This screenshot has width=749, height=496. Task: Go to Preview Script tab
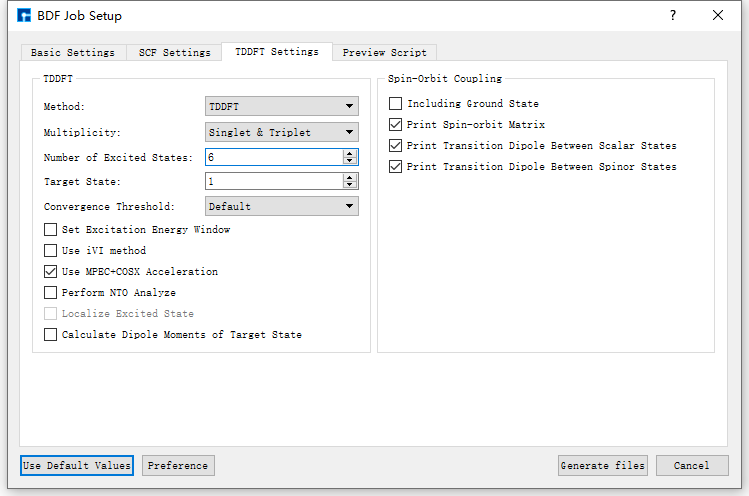pyautogui.click(x=384, y=53)
